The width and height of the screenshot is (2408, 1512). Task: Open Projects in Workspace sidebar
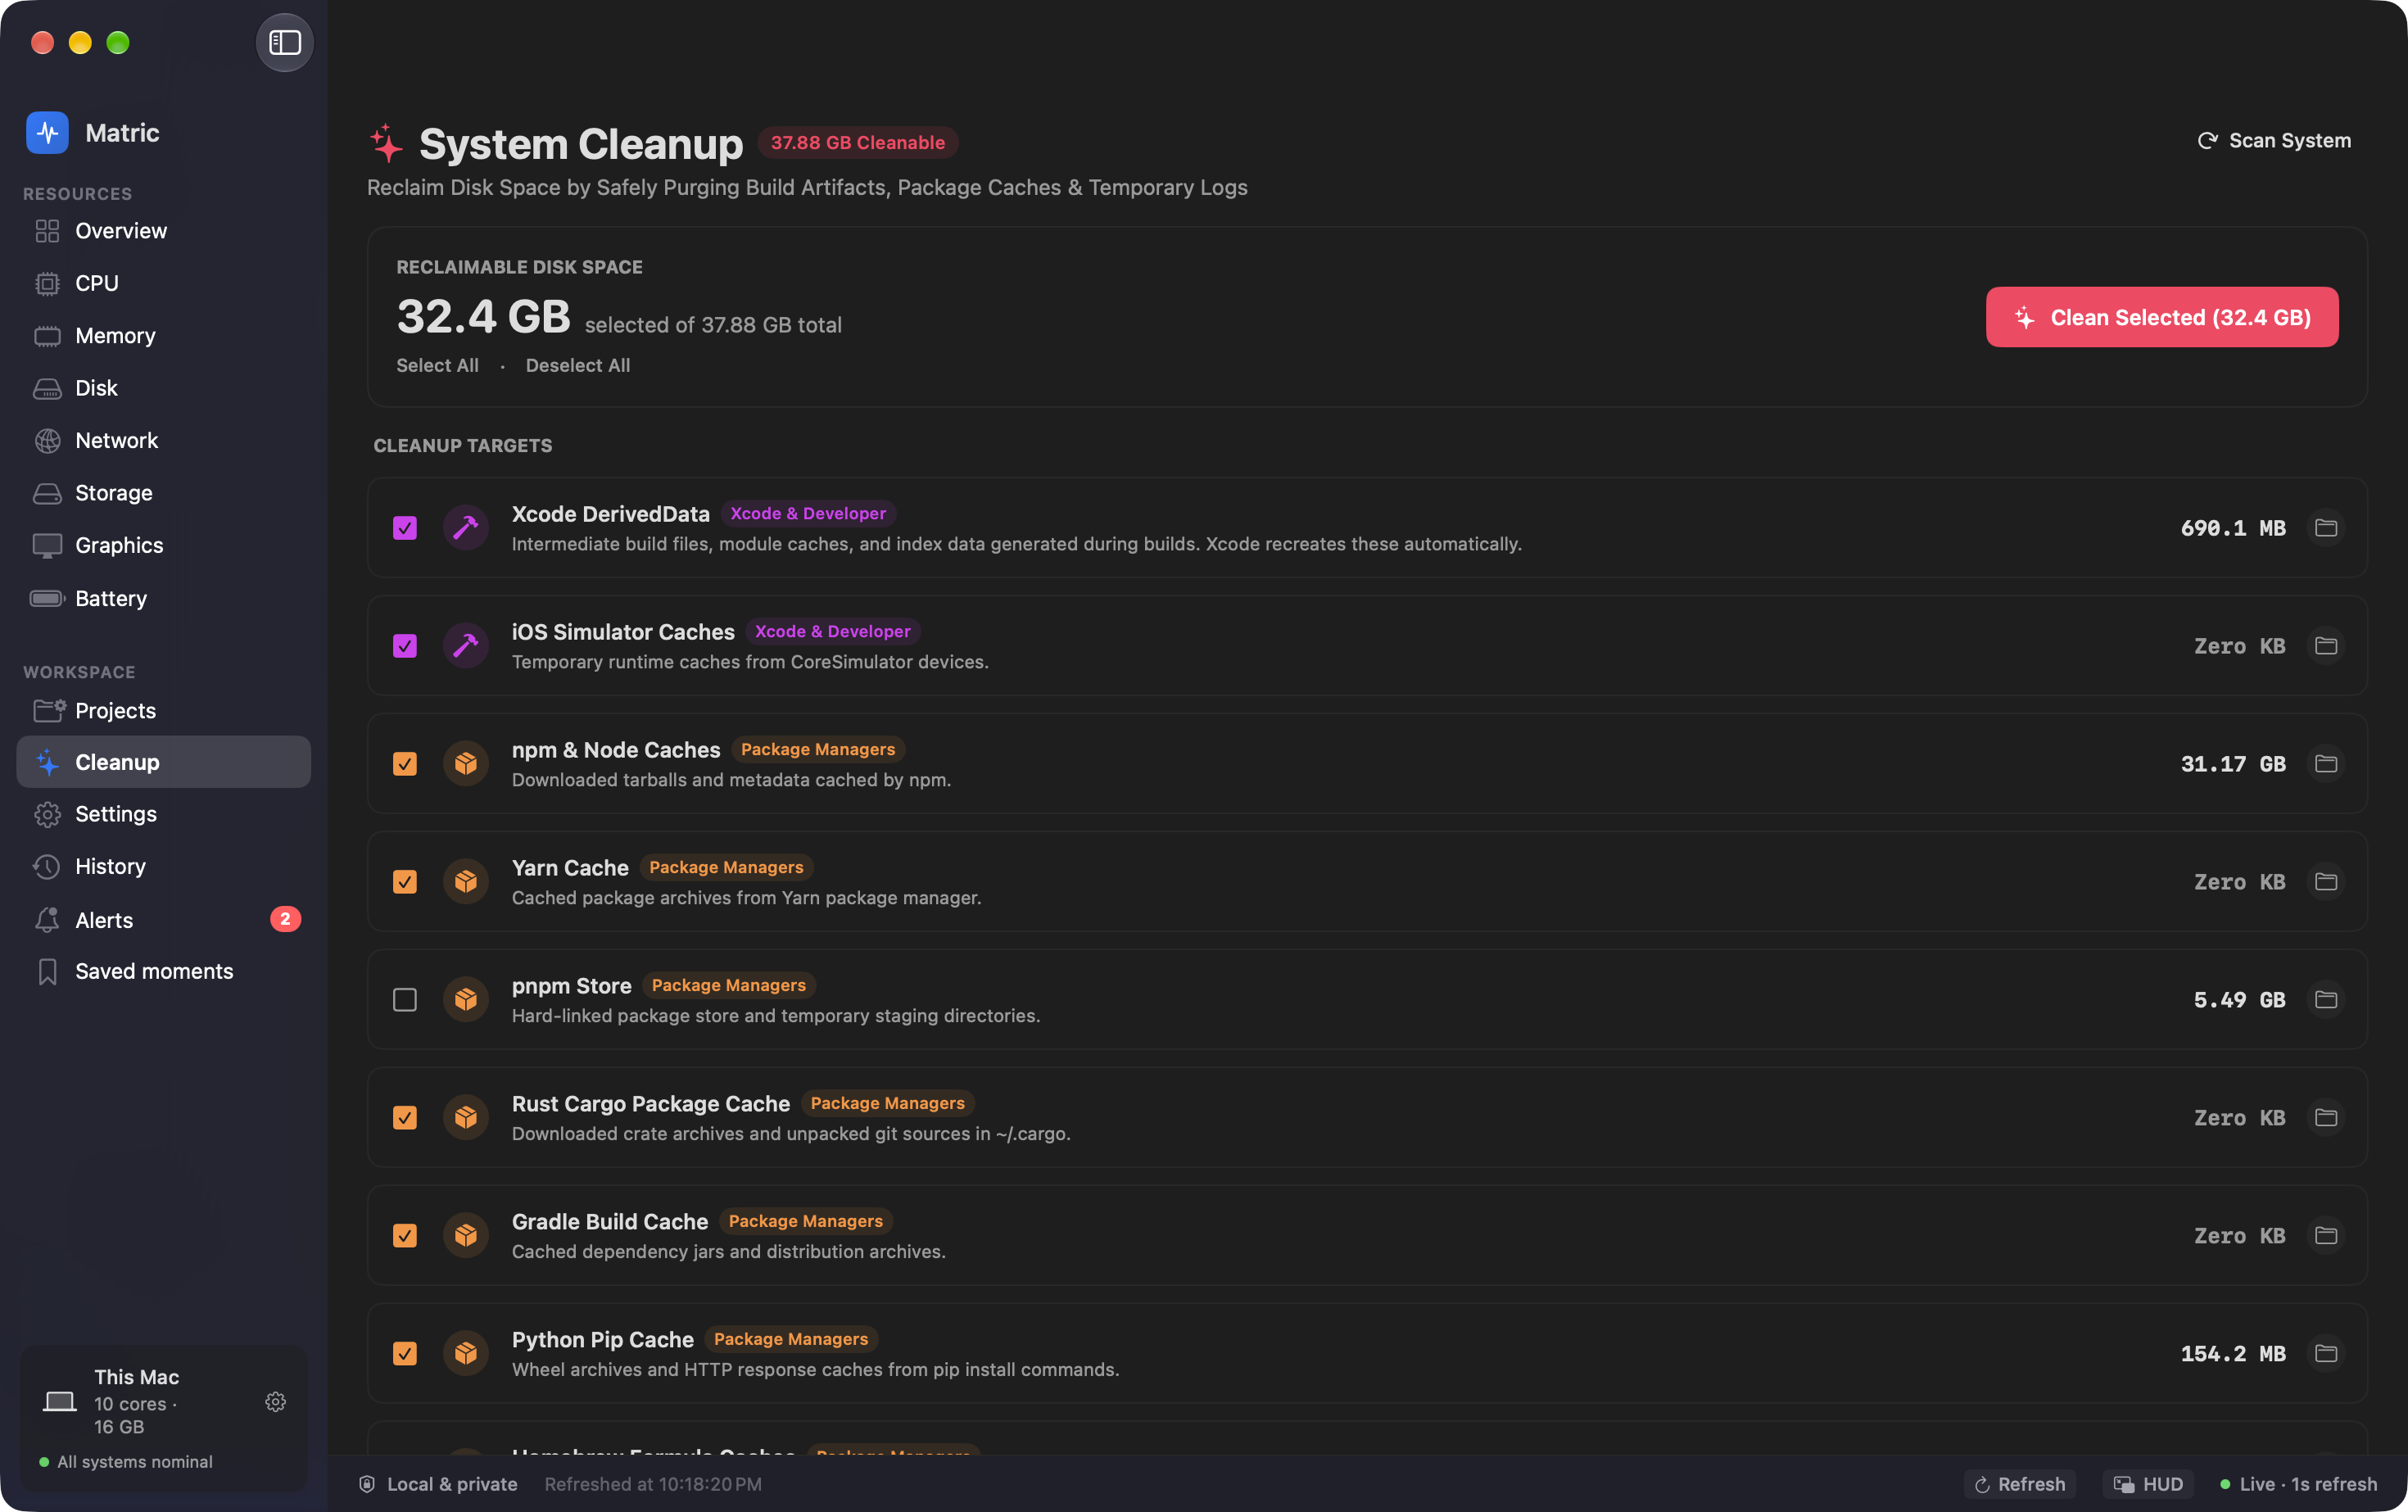coord(164,711)
